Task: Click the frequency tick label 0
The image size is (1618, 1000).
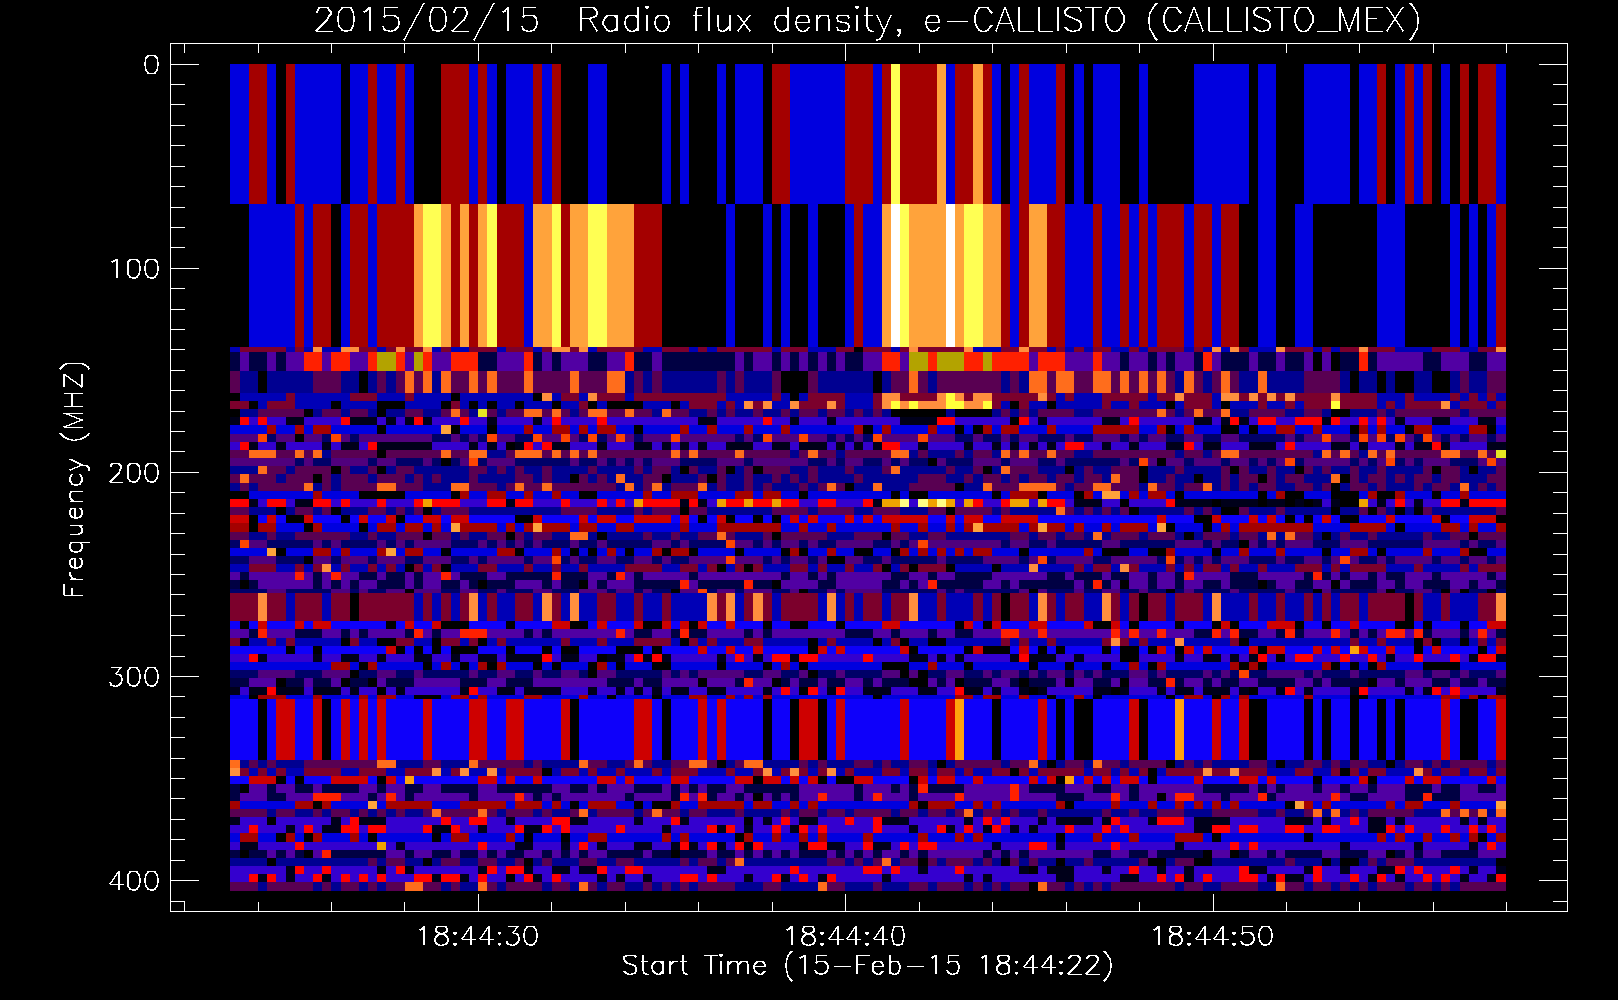Action: 152,65
